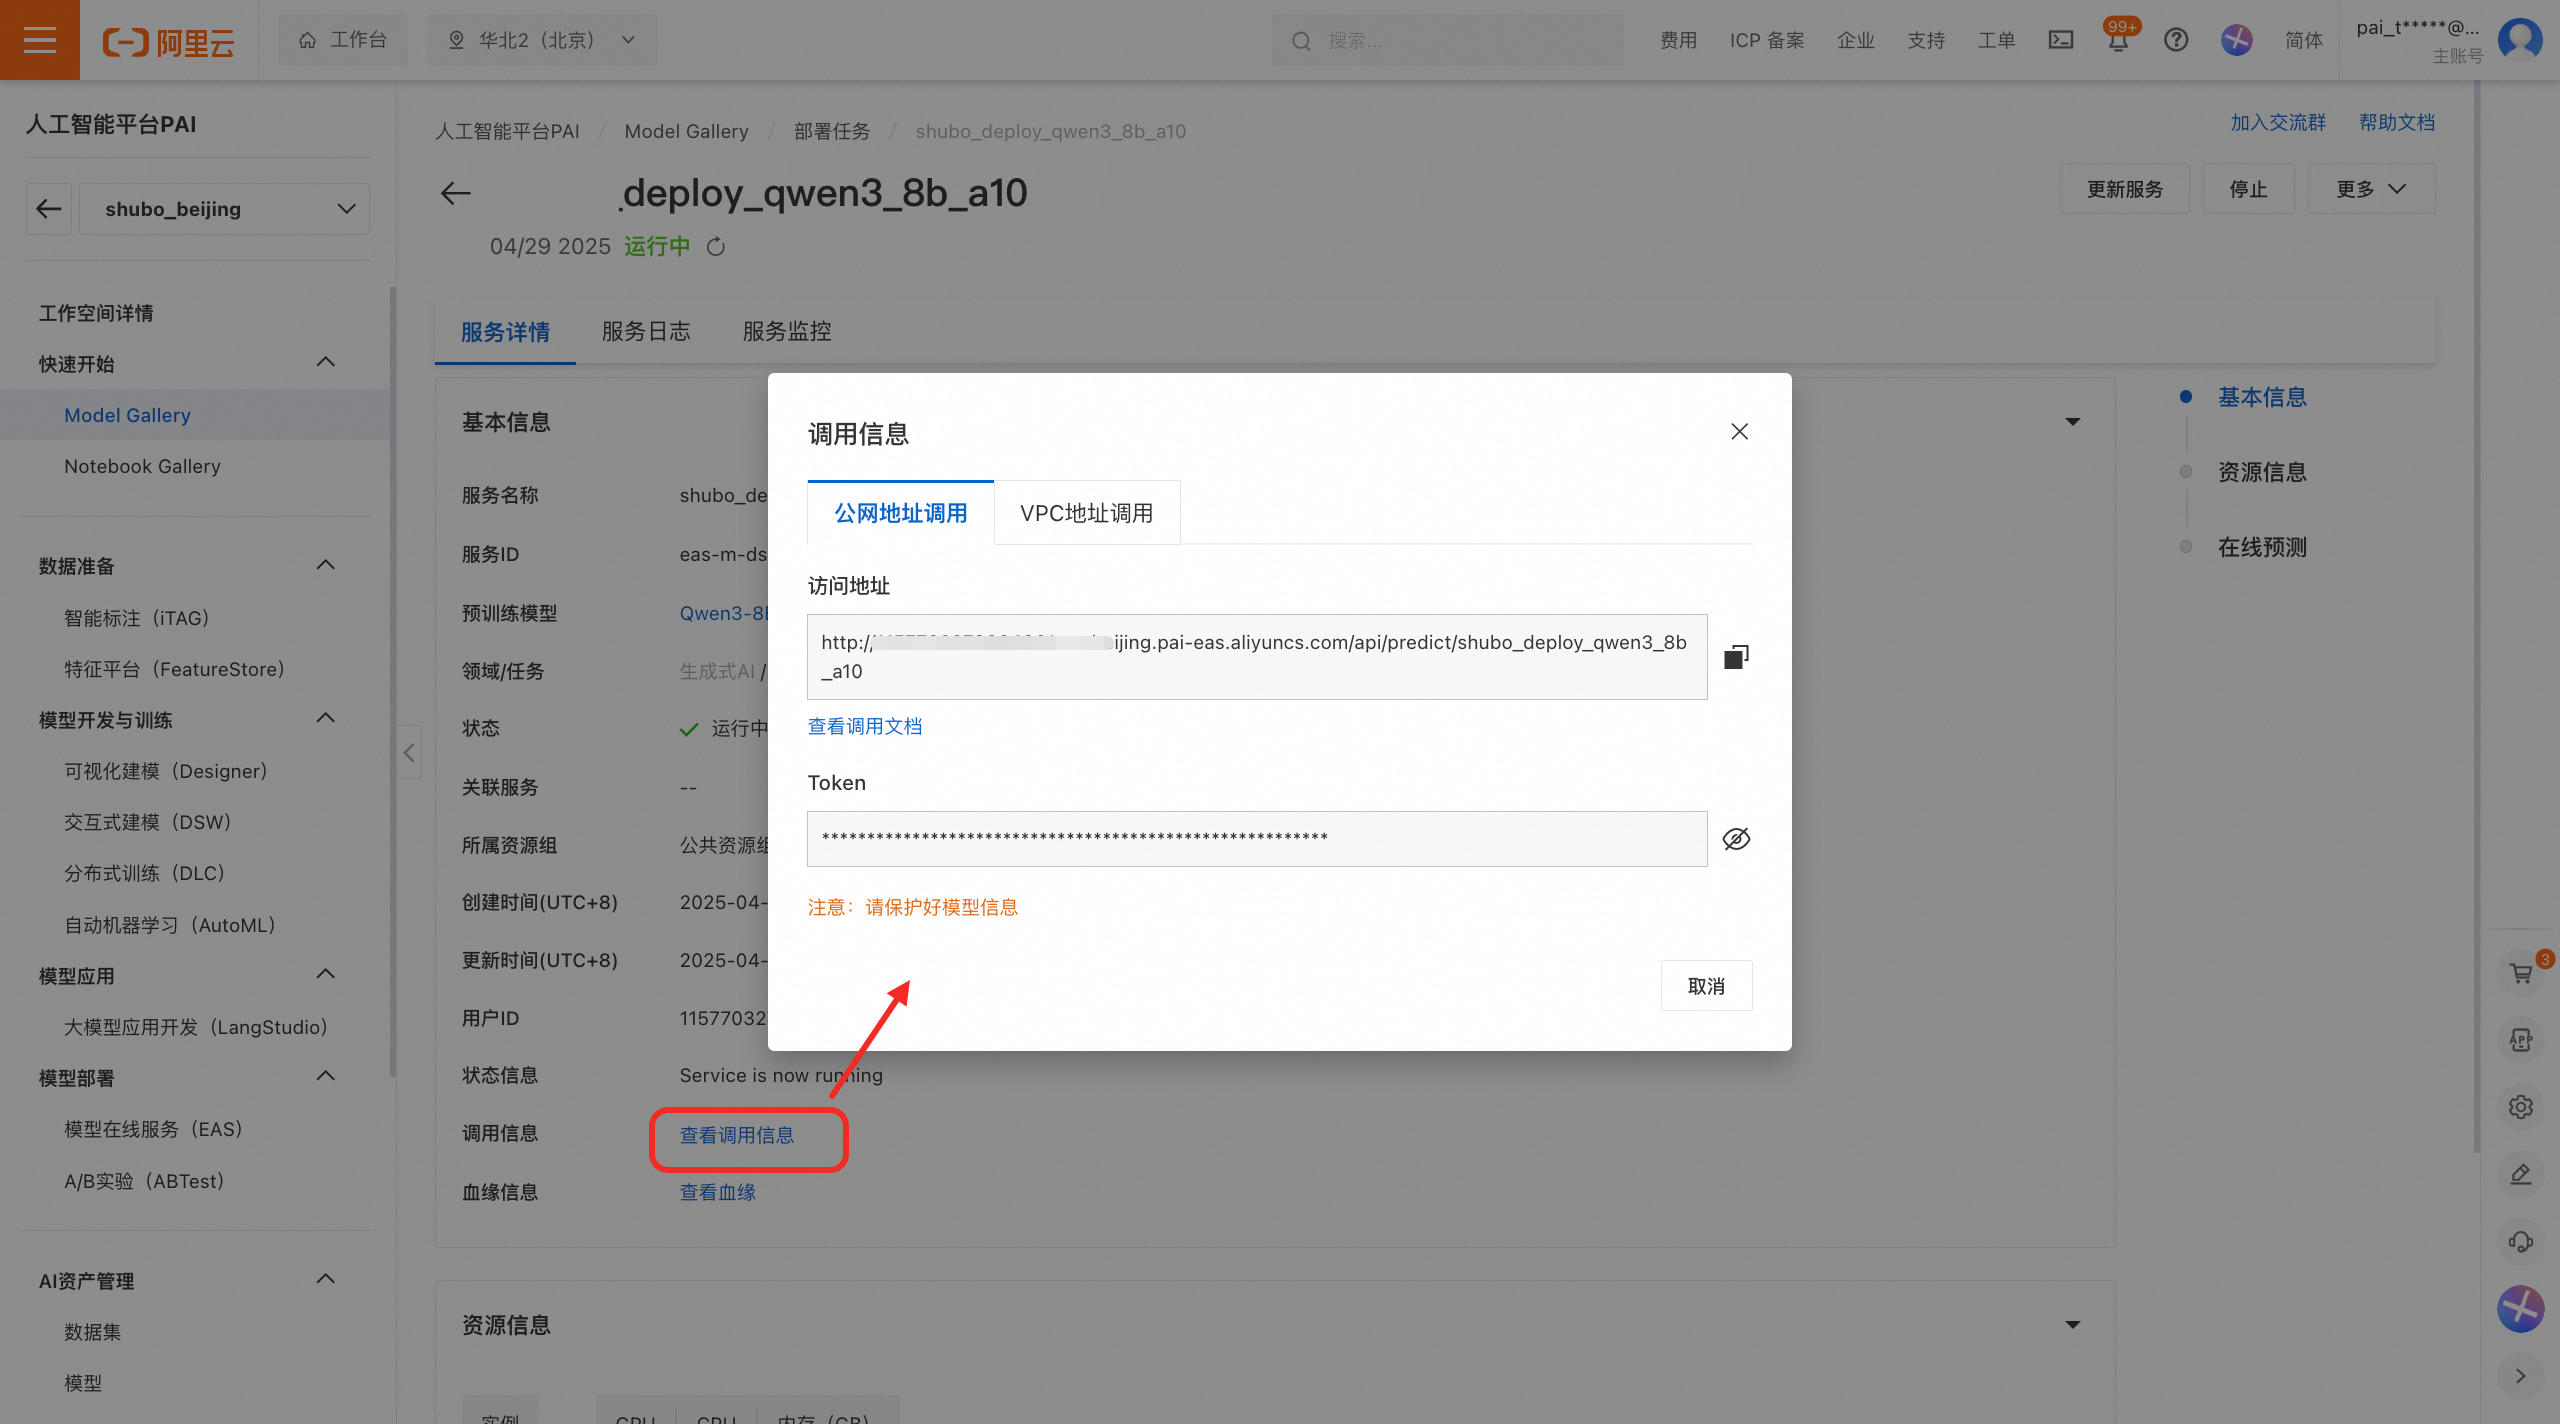This screenshot has width=2560, height=1424.
Task: Open the 华北2（北京）region dropdown
Action: coord(542,40)
